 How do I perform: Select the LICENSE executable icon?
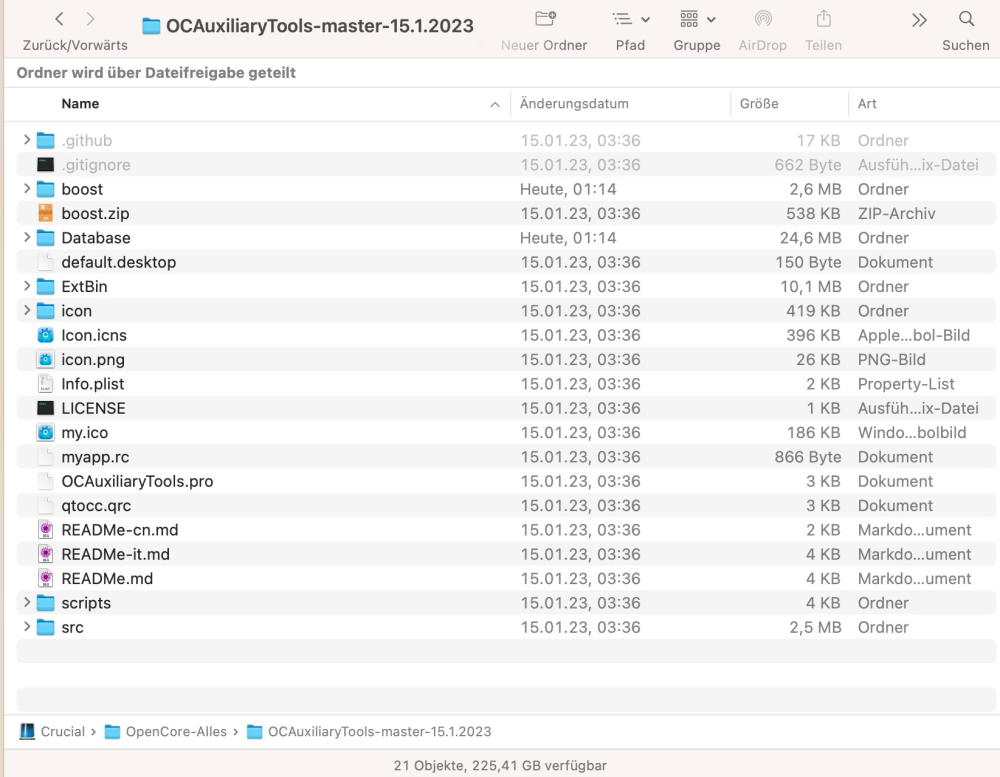(45, 408)
